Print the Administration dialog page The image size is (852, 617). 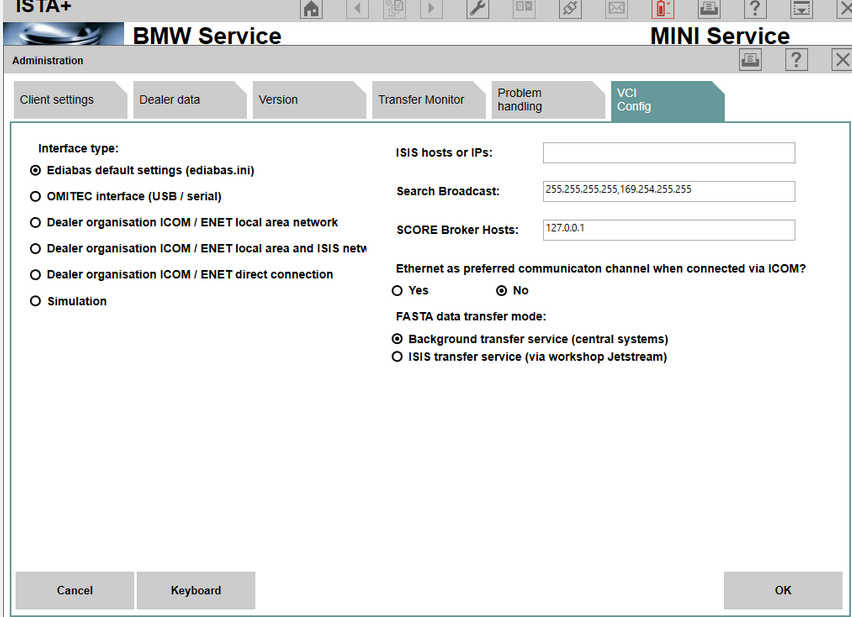(750, 60)
